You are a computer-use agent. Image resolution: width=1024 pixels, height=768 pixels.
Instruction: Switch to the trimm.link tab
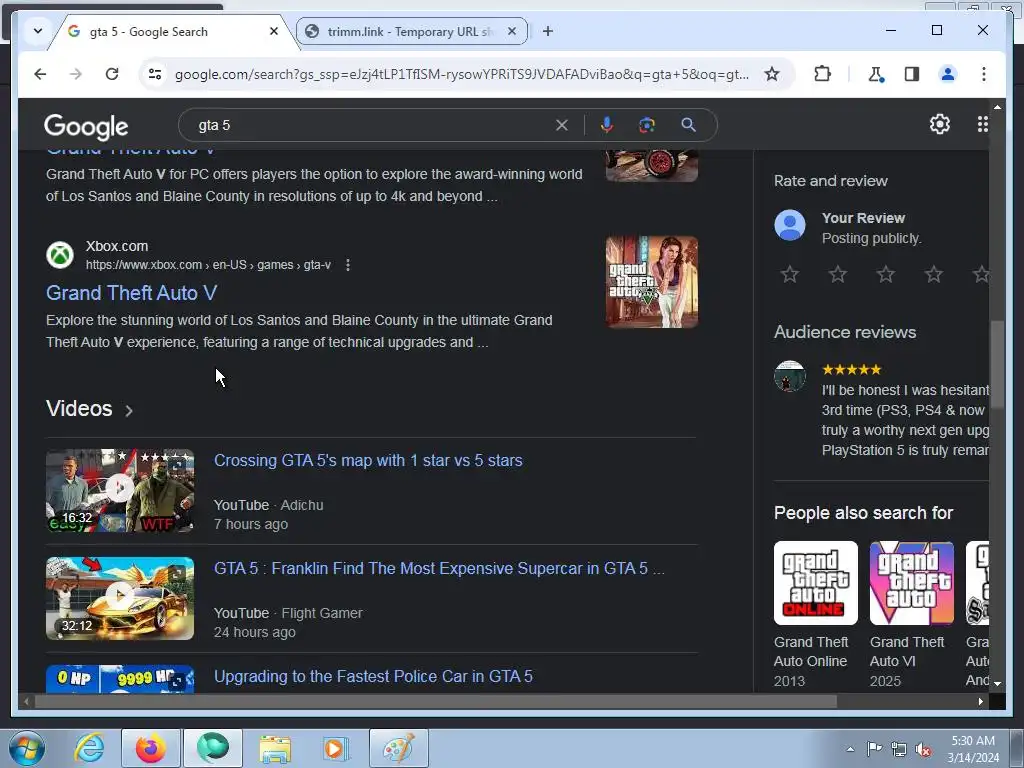coord(411,31)
